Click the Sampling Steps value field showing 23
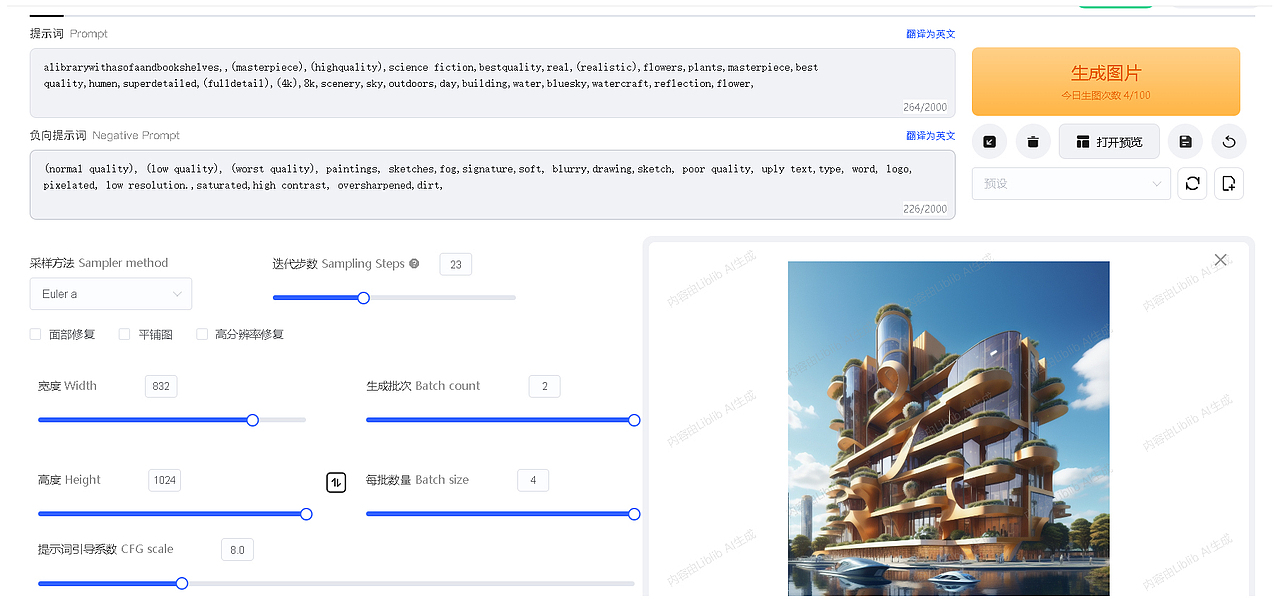The image size is (1280, 606). click(x=456, y=264)
